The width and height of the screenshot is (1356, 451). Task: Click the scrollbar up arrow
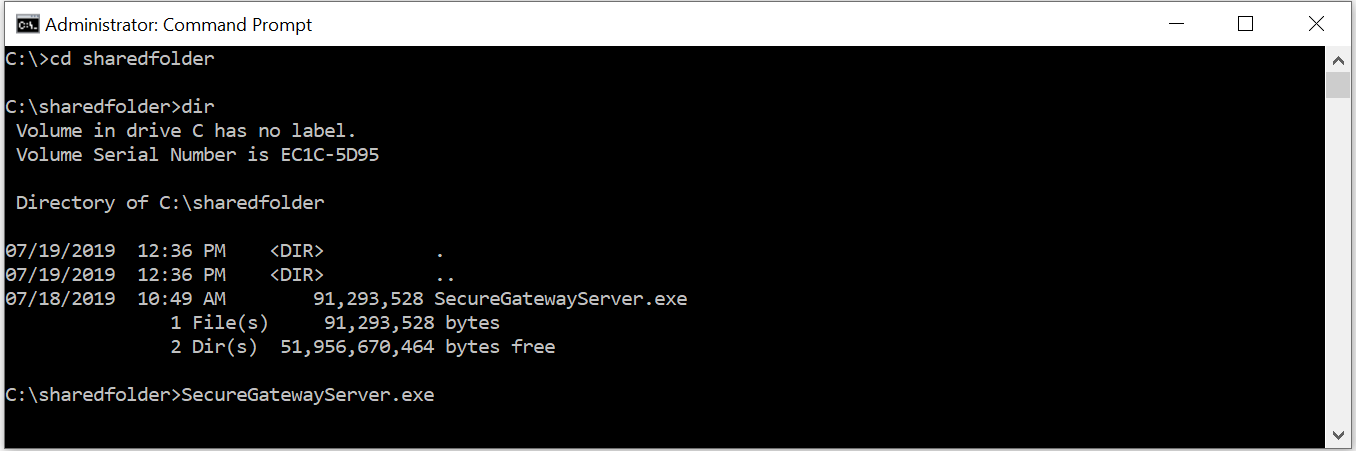pyautogui.click(x=1338, y=59)
